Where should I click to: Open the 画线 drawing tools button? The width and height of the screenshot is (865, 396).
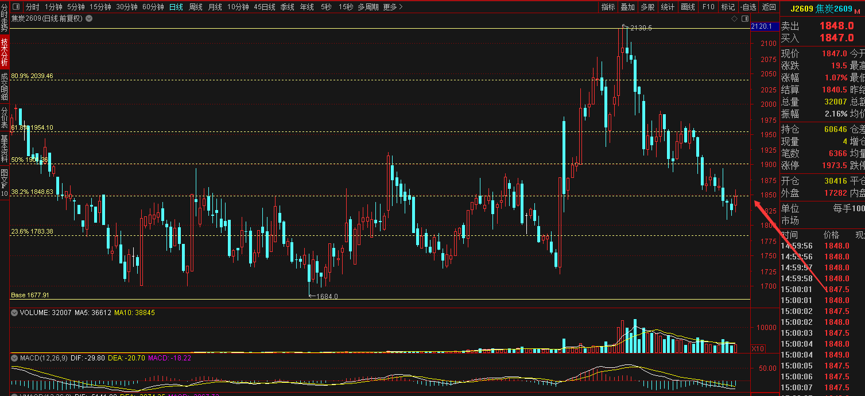coord(687,7)
